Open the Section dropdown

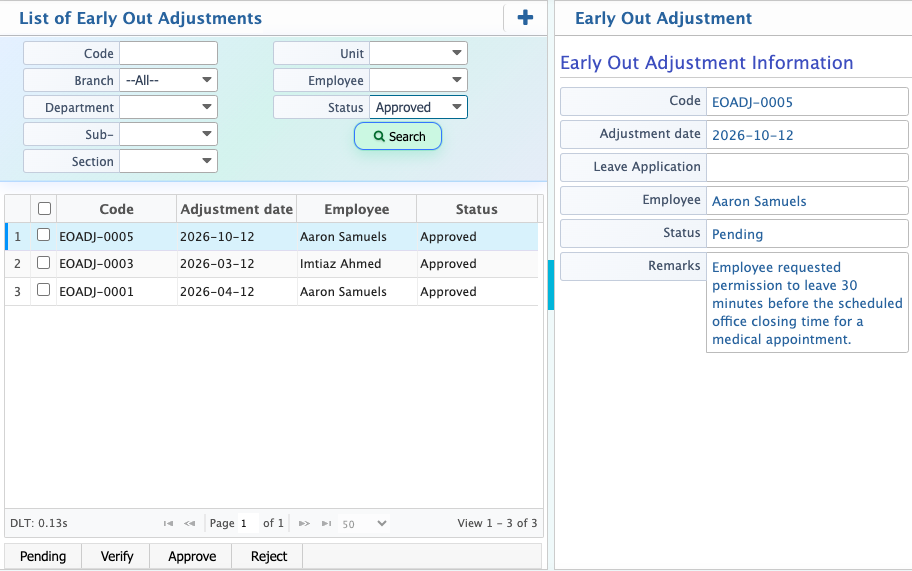168,161
